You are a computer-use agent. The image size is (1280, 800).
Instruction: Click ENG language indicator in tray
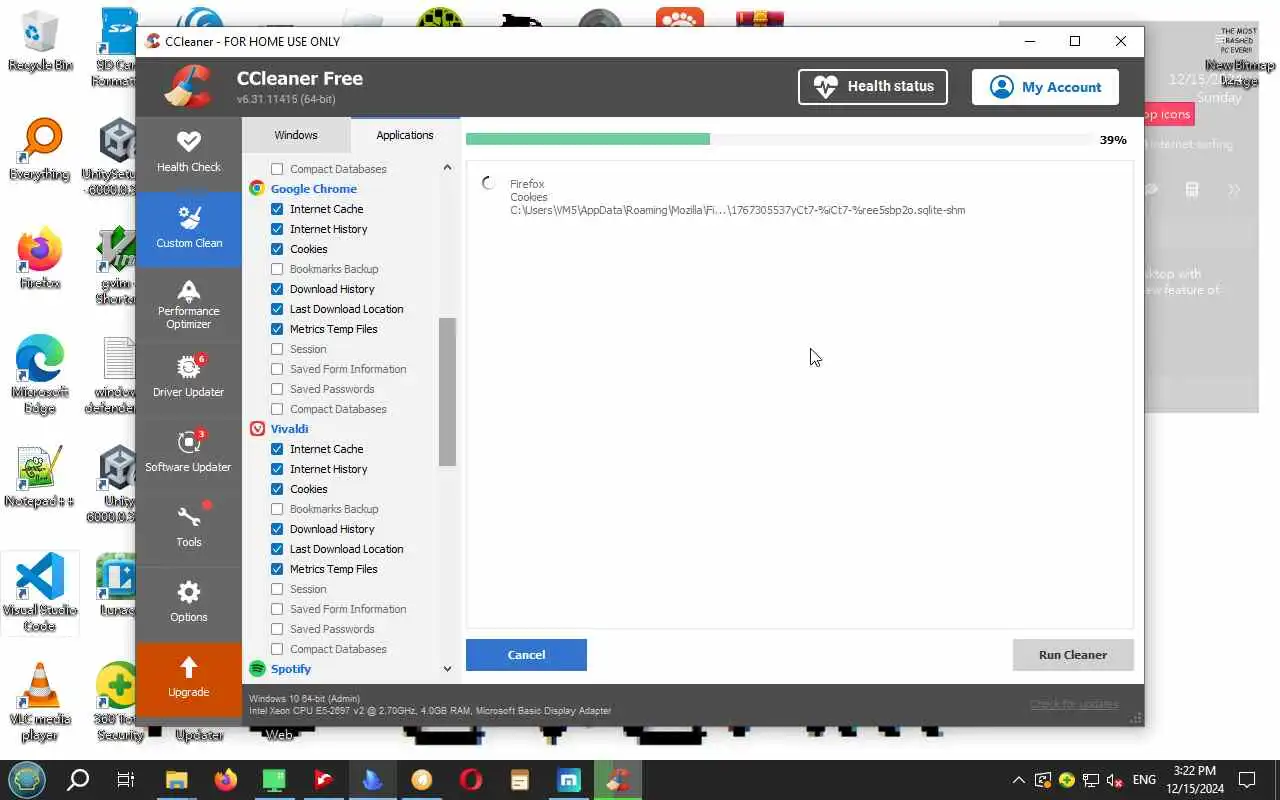click(1144, 779)
